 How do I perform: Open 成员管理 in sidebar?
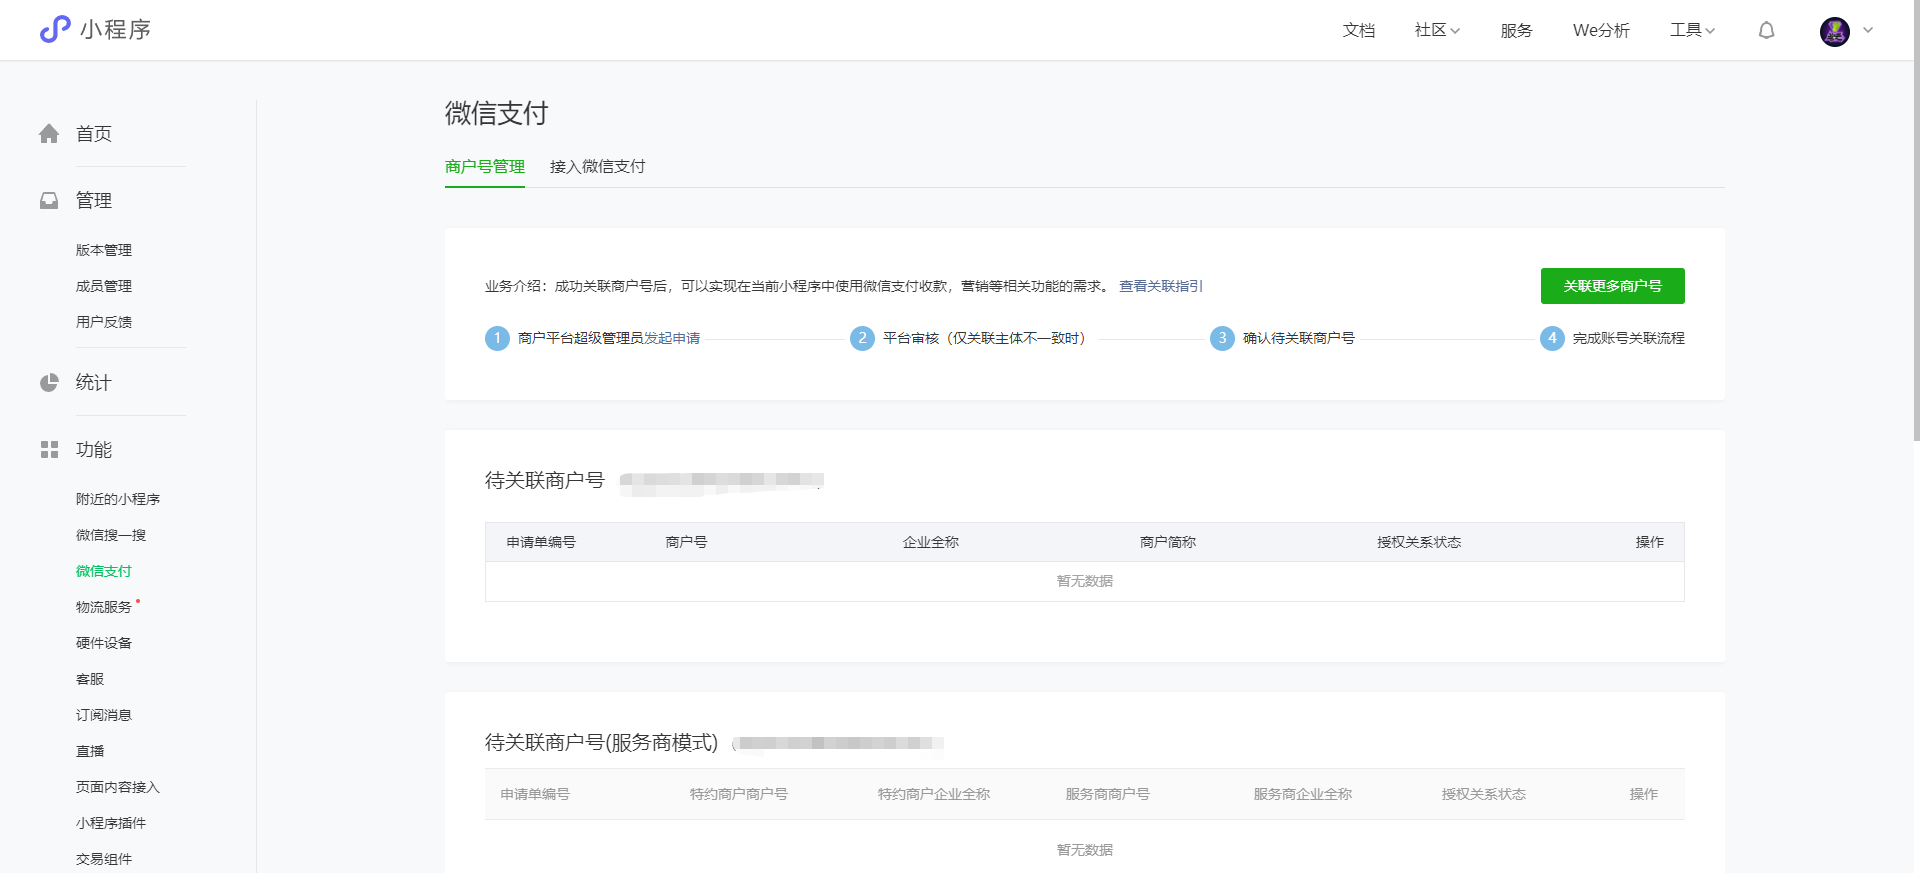tap(104, 286)
